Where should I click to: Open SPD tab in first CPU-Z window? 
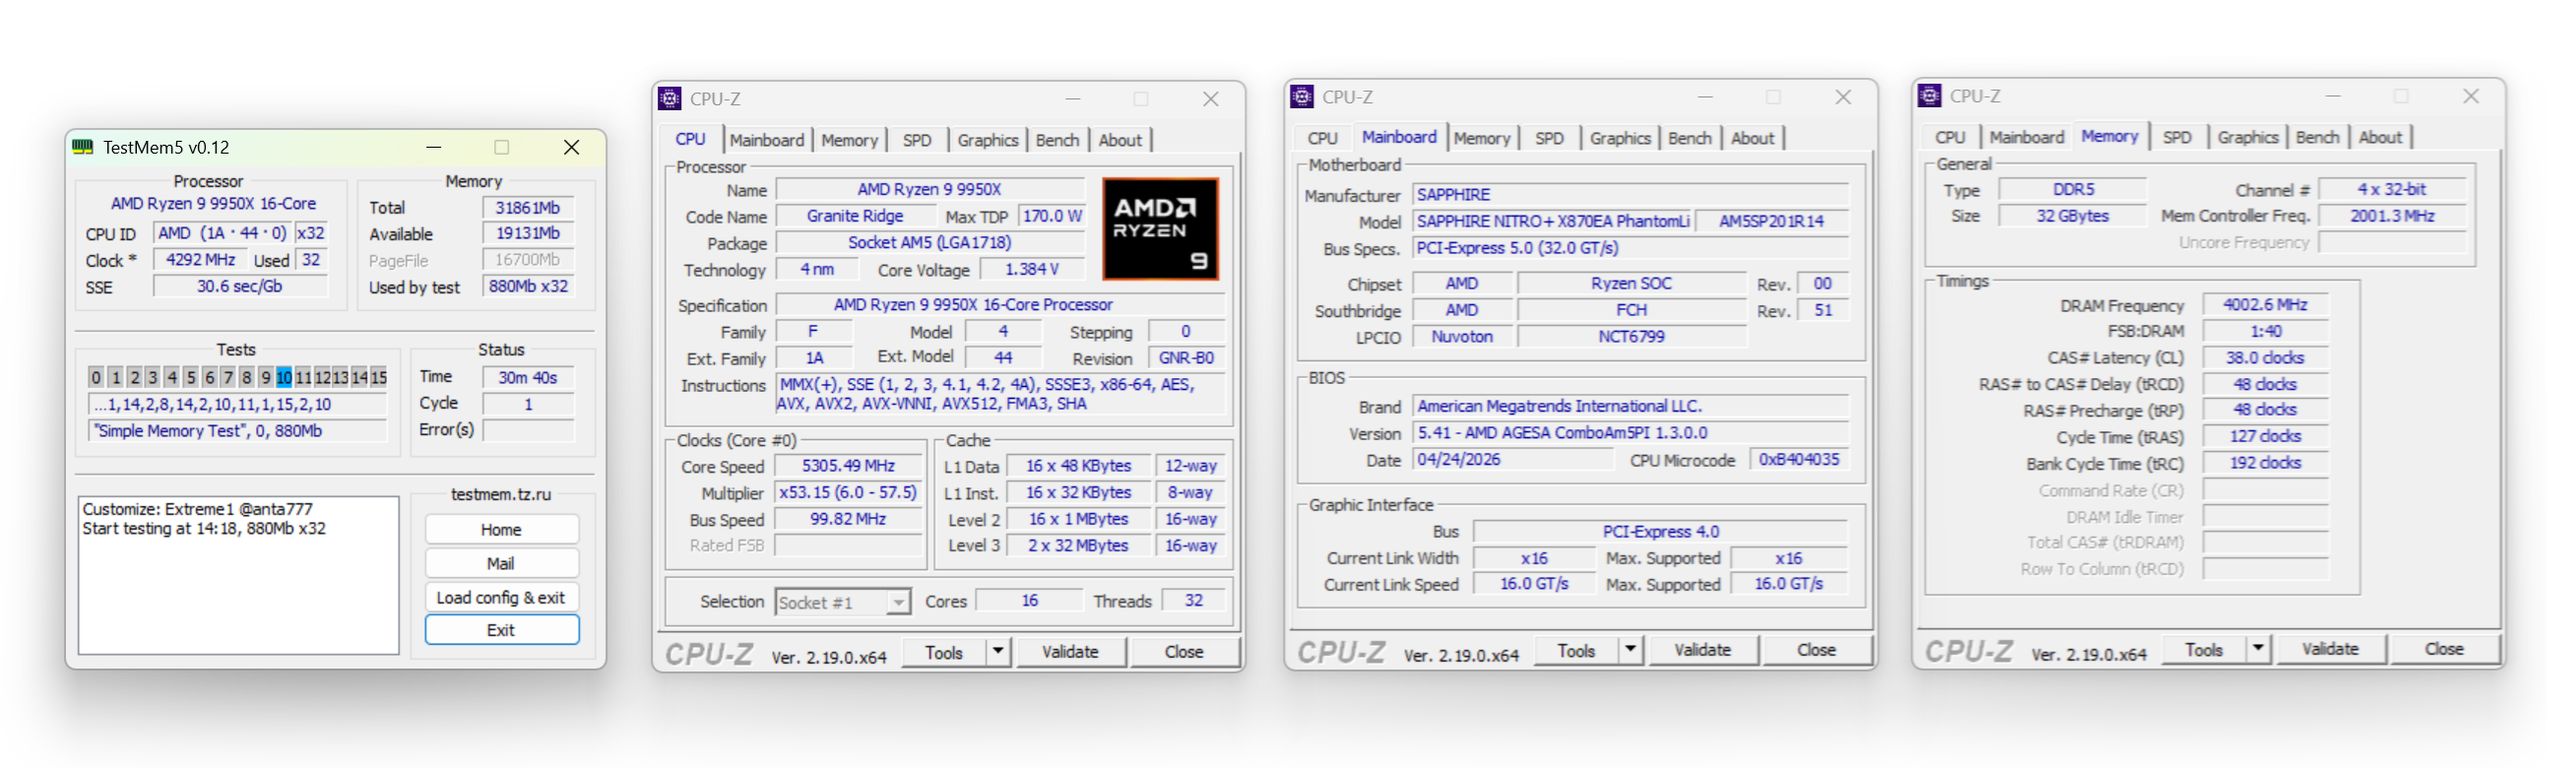(916, 140)
